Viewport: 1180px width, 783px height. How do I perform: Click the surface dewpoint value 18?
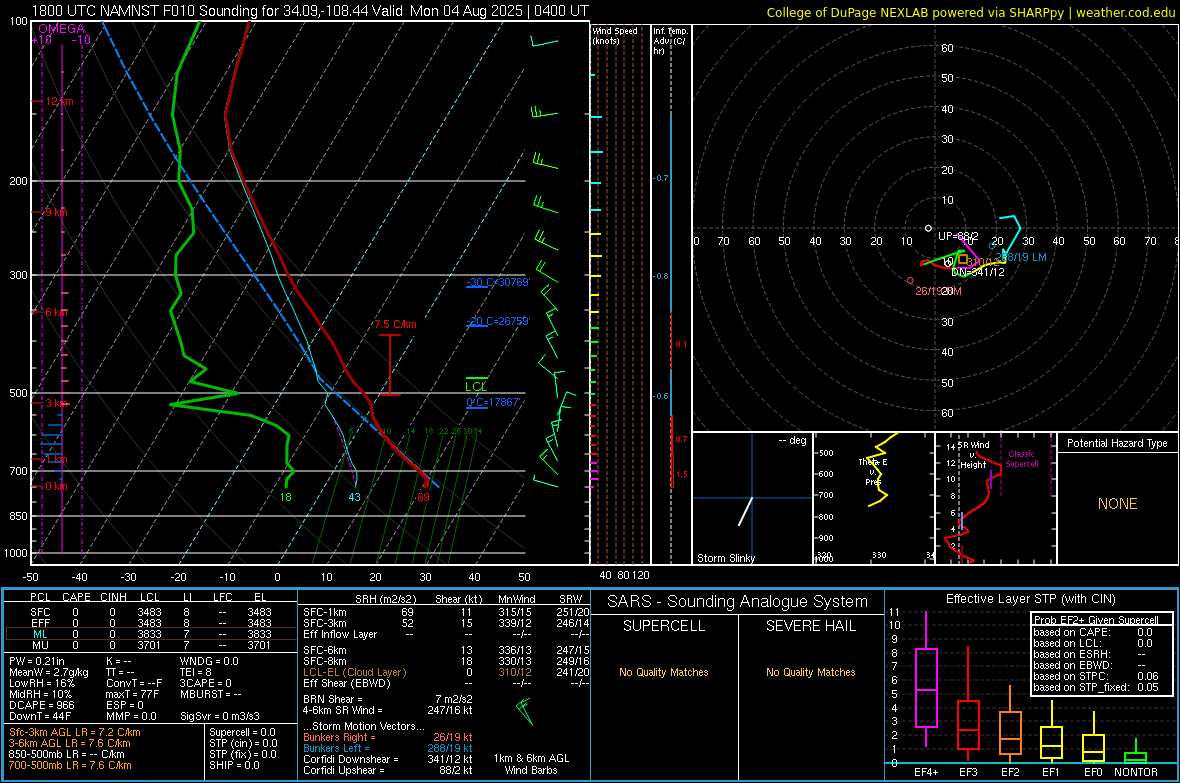[285, 497]
